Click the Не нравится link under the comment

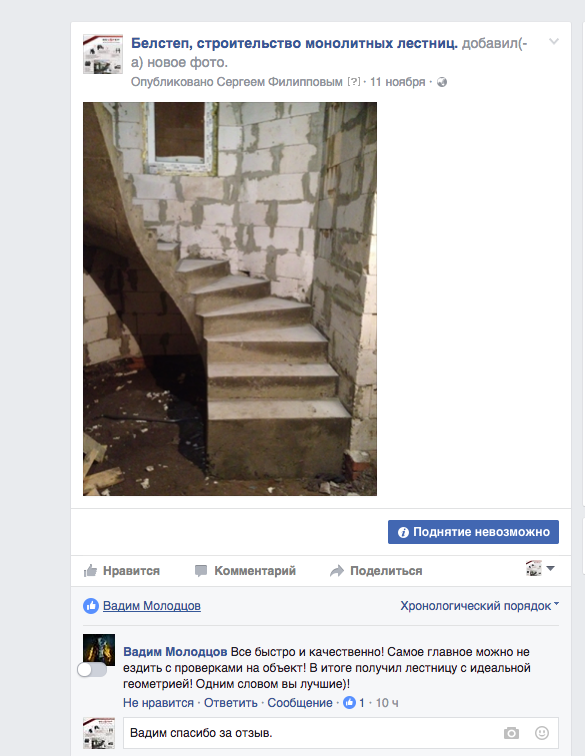[158, 703]
